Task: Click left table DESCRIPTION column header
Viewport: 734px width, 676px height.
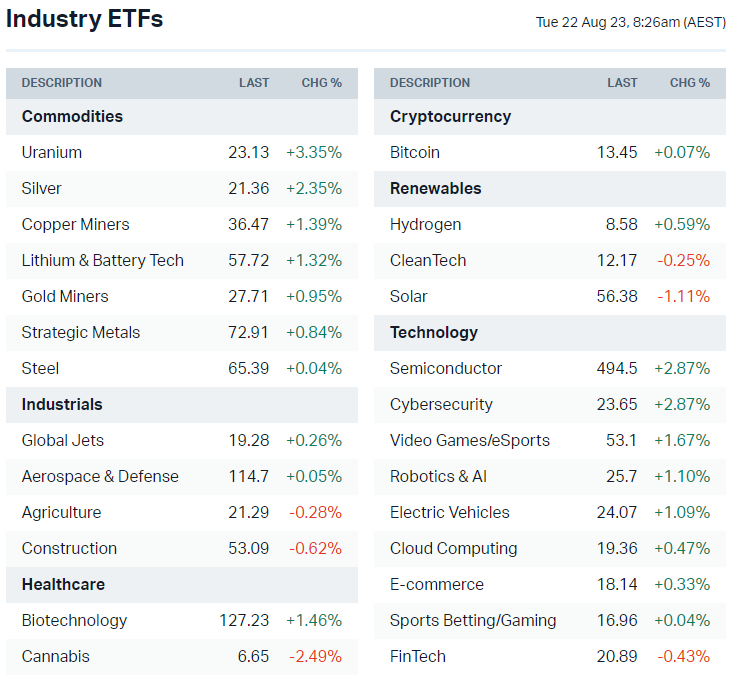Action: pos(62,83)
